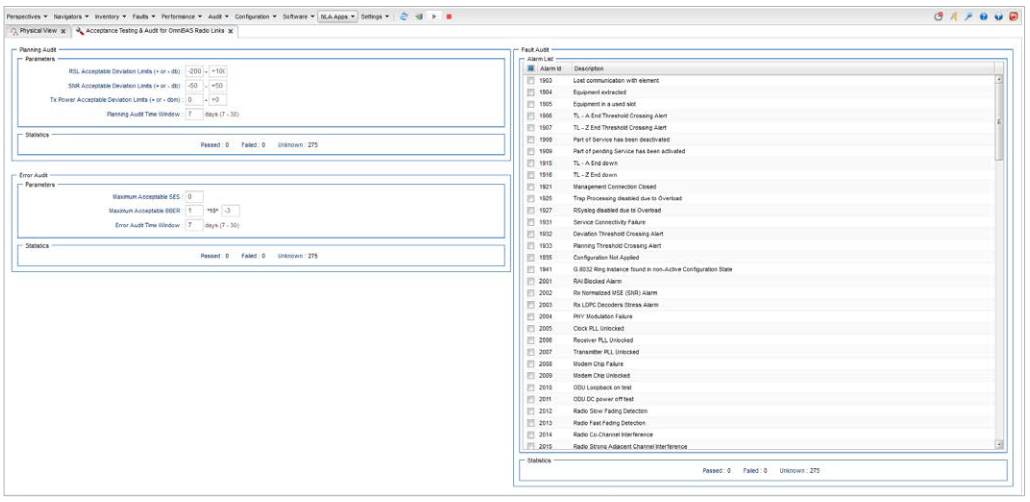Select row Modem Chip Failure
Image resolution: width=1030 pixels, height=502 pixels.
click(760, 363)
